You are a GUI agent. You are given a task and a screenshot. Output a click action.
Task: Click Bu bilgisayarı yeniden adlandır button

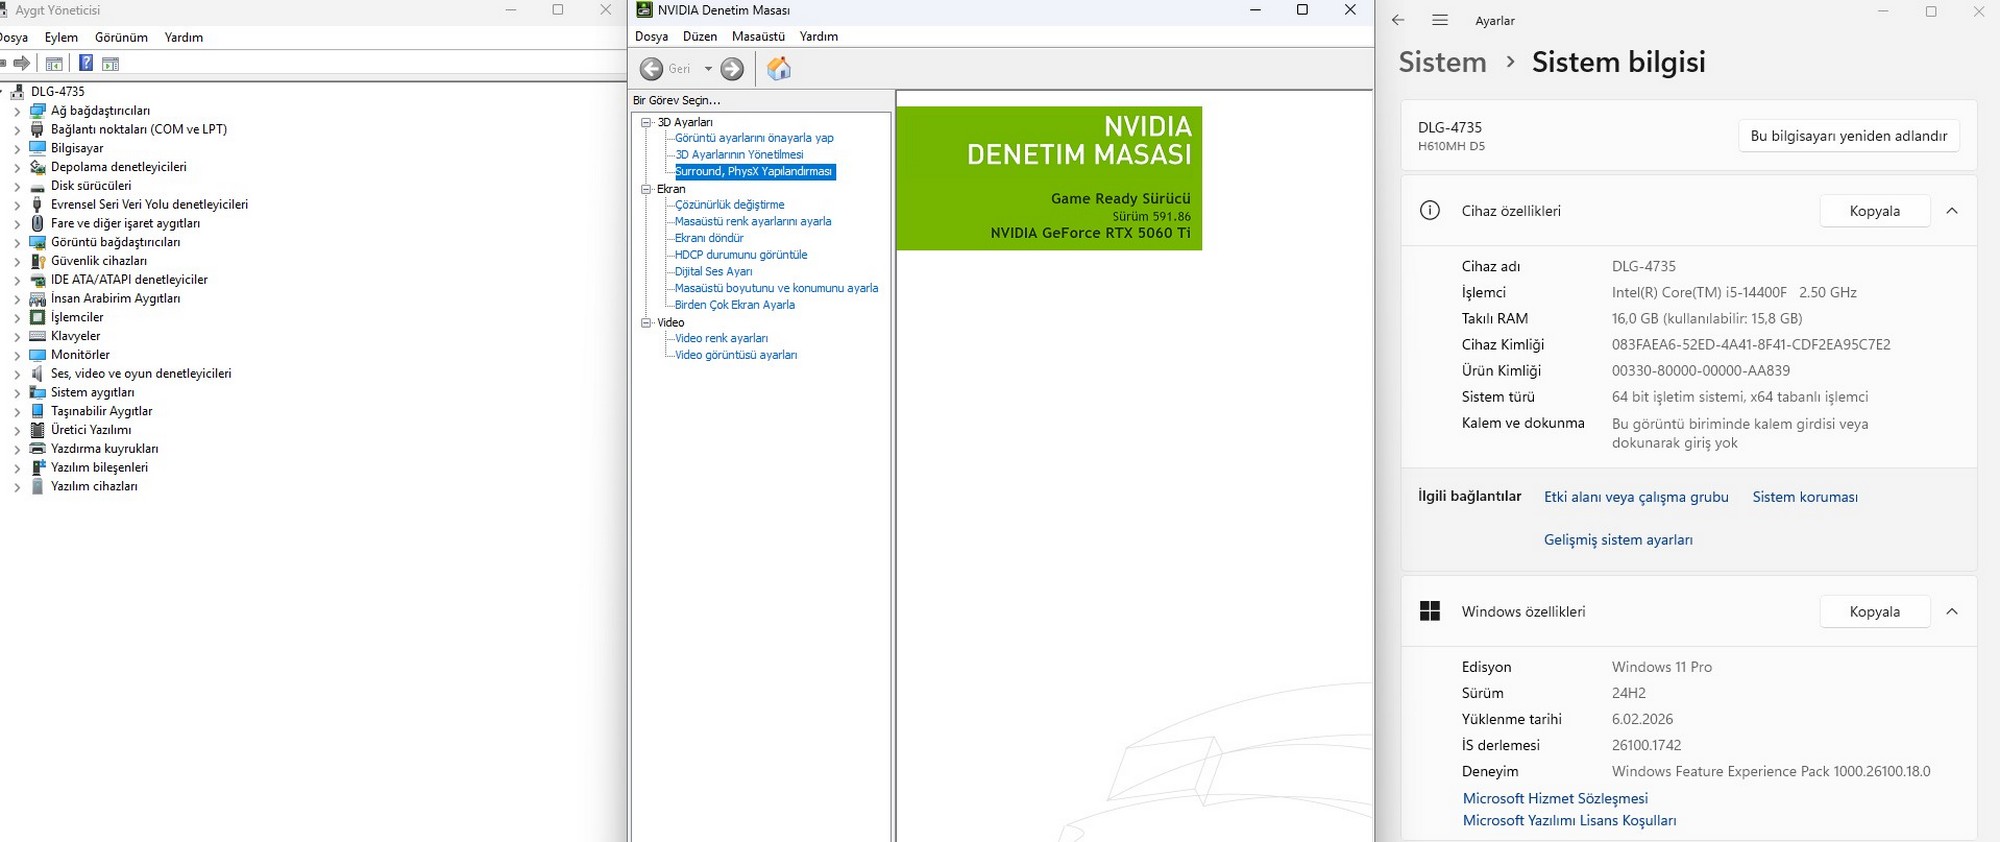click(1848, 136)
